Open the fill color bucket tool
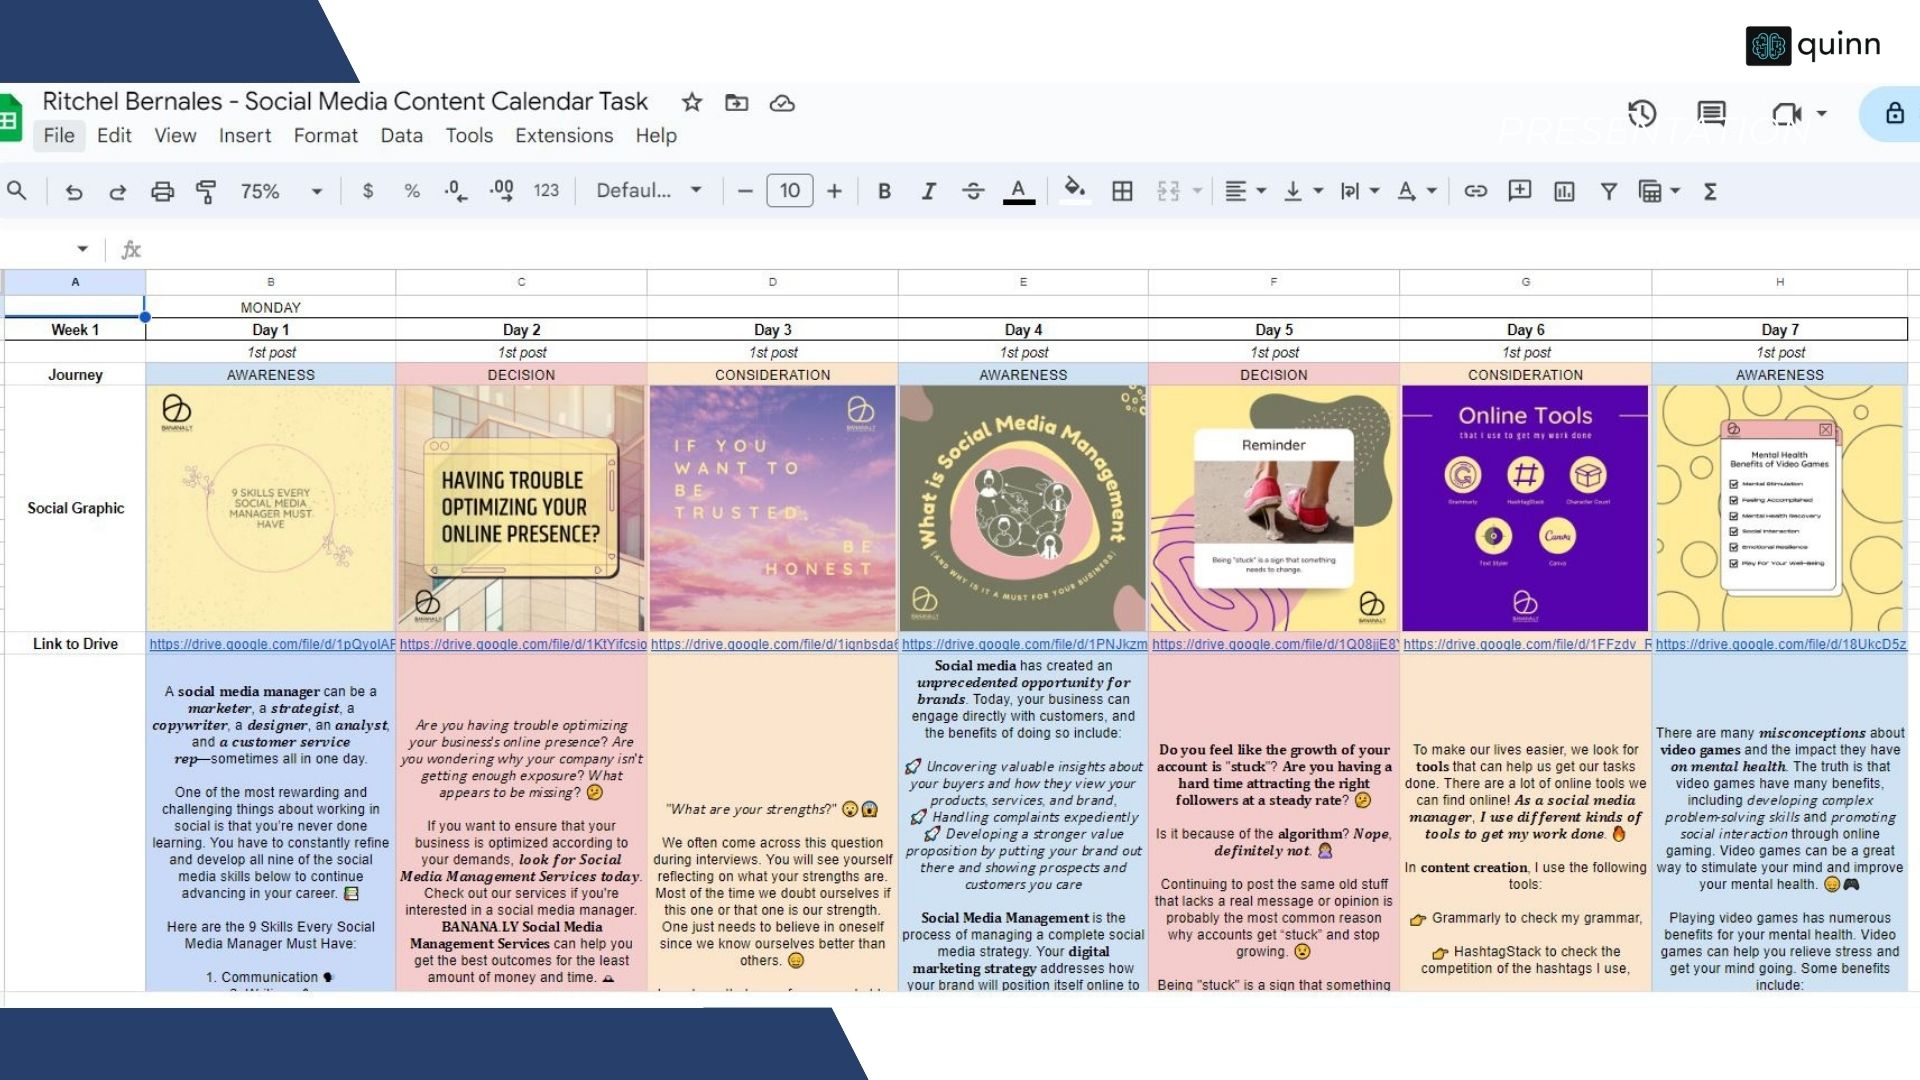This screenshot has height=1080, width=1920. 1074,190
